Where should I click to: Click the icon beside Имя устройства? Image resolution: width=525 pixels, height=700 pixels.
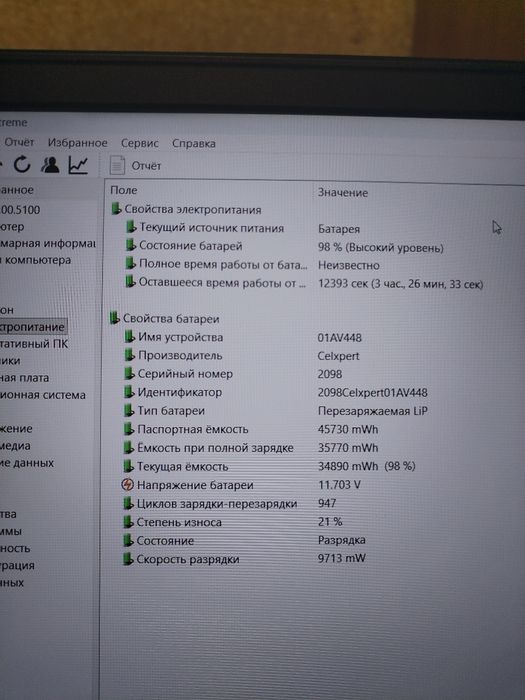pos(129,336)
